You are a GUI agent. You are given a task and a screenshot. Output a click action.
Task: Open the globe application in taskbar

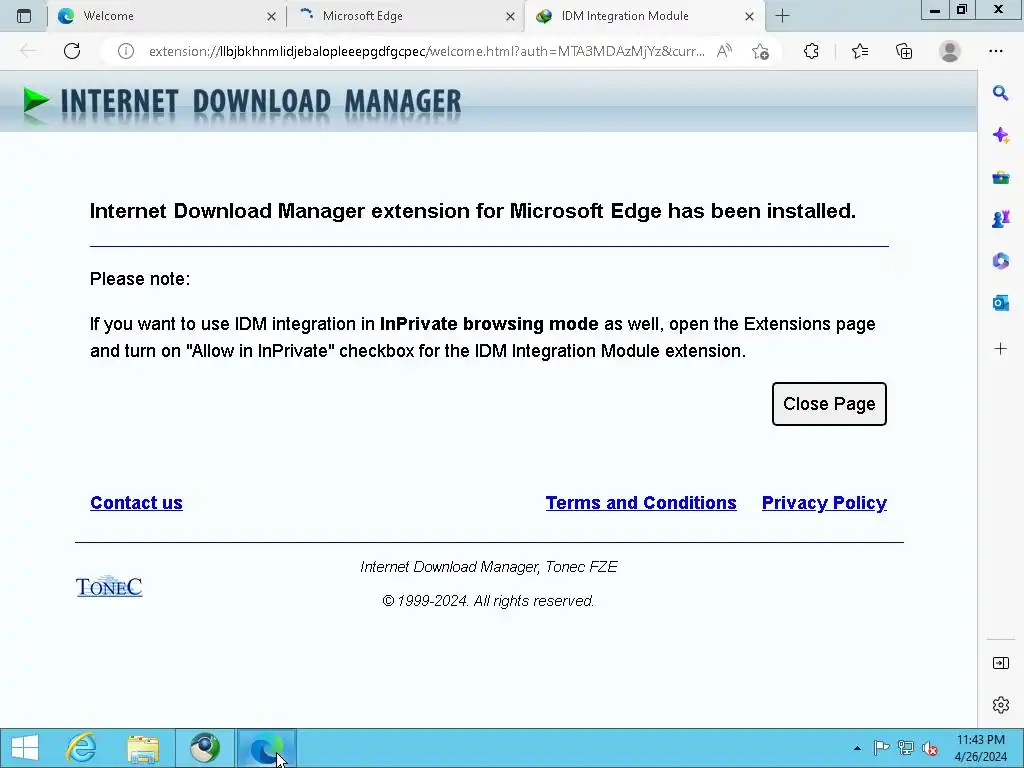(x=205, y=748)
